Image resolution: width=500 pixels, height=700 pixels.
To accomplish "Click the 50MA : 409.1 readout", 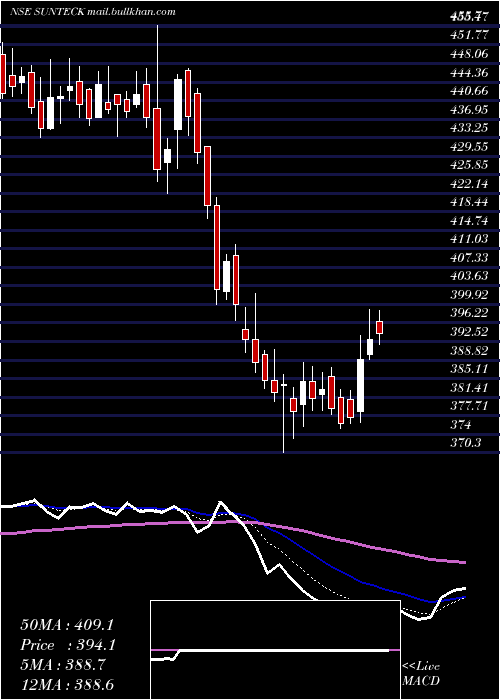I will (x=69, y=624).
